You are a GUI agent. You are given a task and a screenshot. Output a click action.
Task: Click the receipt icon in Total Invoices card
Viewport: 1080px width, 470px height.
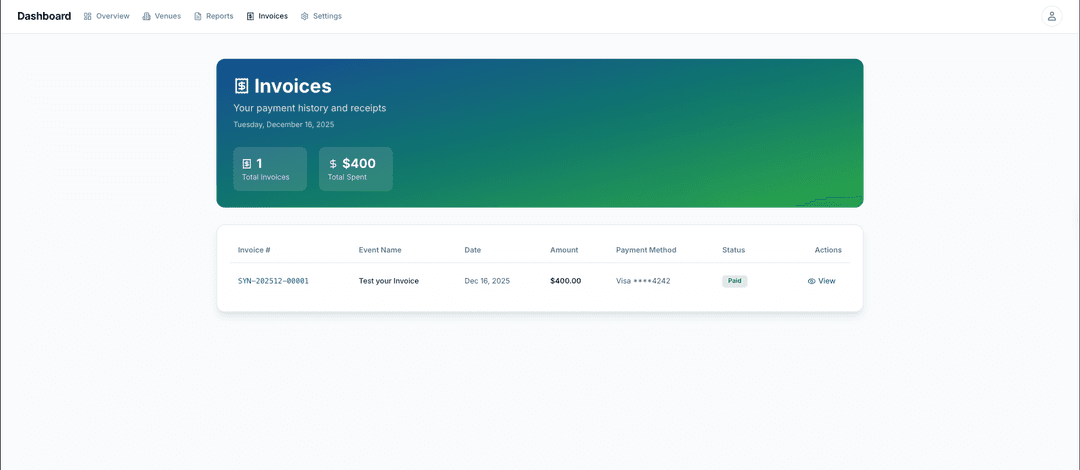pyautogui.click(x=247, y=164)
